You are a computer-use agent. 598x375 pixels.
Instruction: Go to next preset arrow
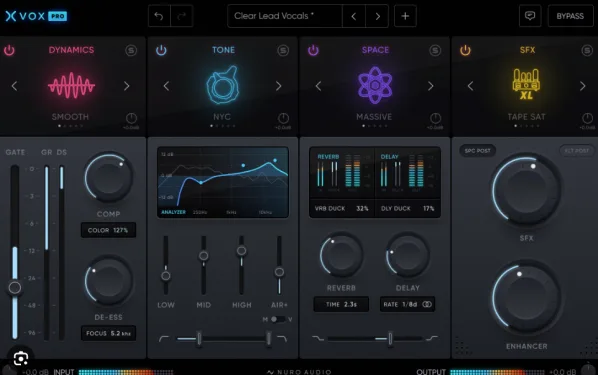[377, 16]
